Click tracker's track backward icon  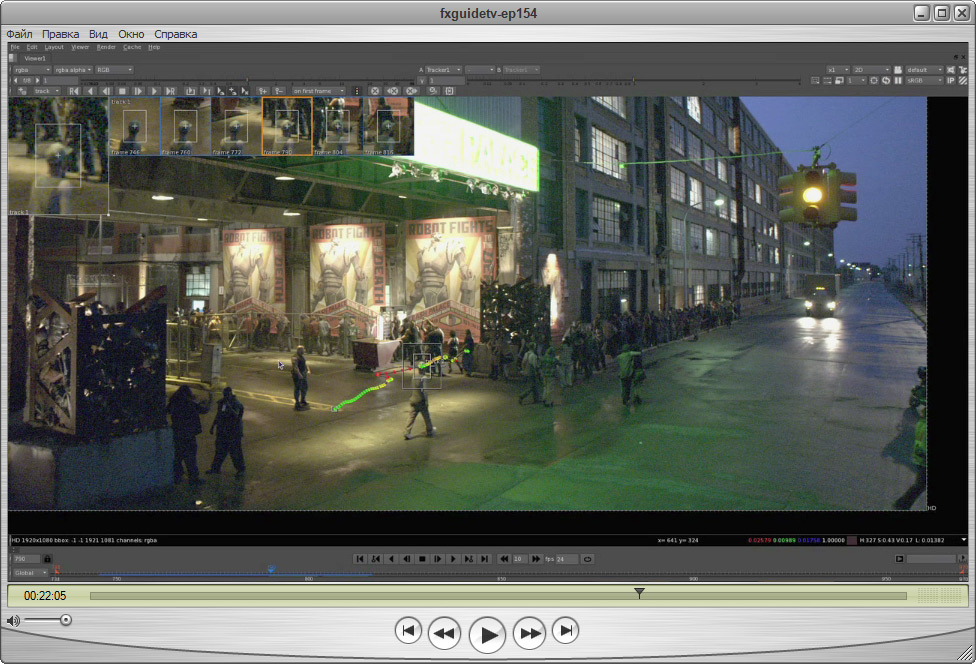click(90, 91)
